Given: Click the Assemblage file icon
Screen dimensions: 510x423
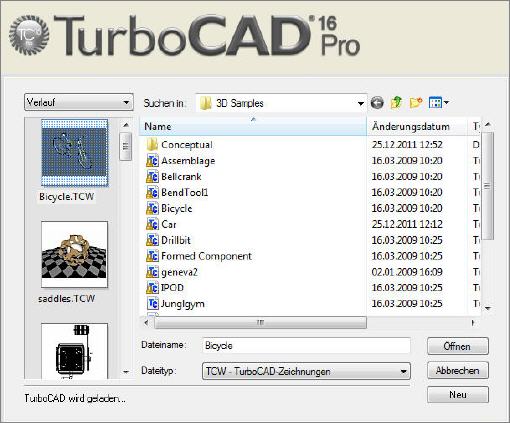Looking at the screenshot, I should 152,161.
